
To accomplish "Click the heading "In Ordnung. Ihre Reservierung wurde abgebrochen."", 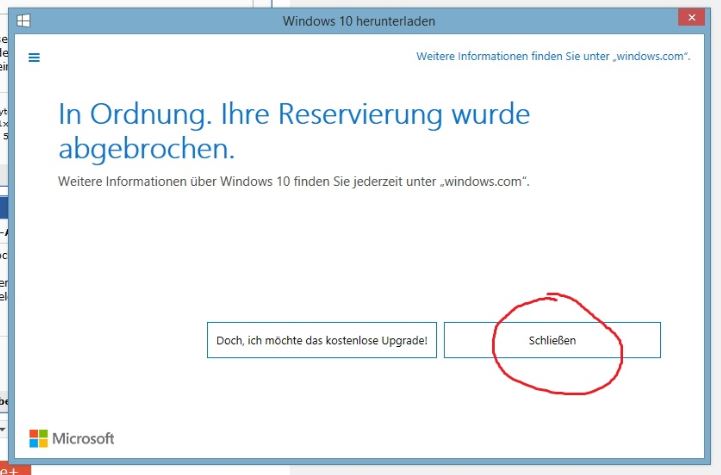I will tap(294, 131).
